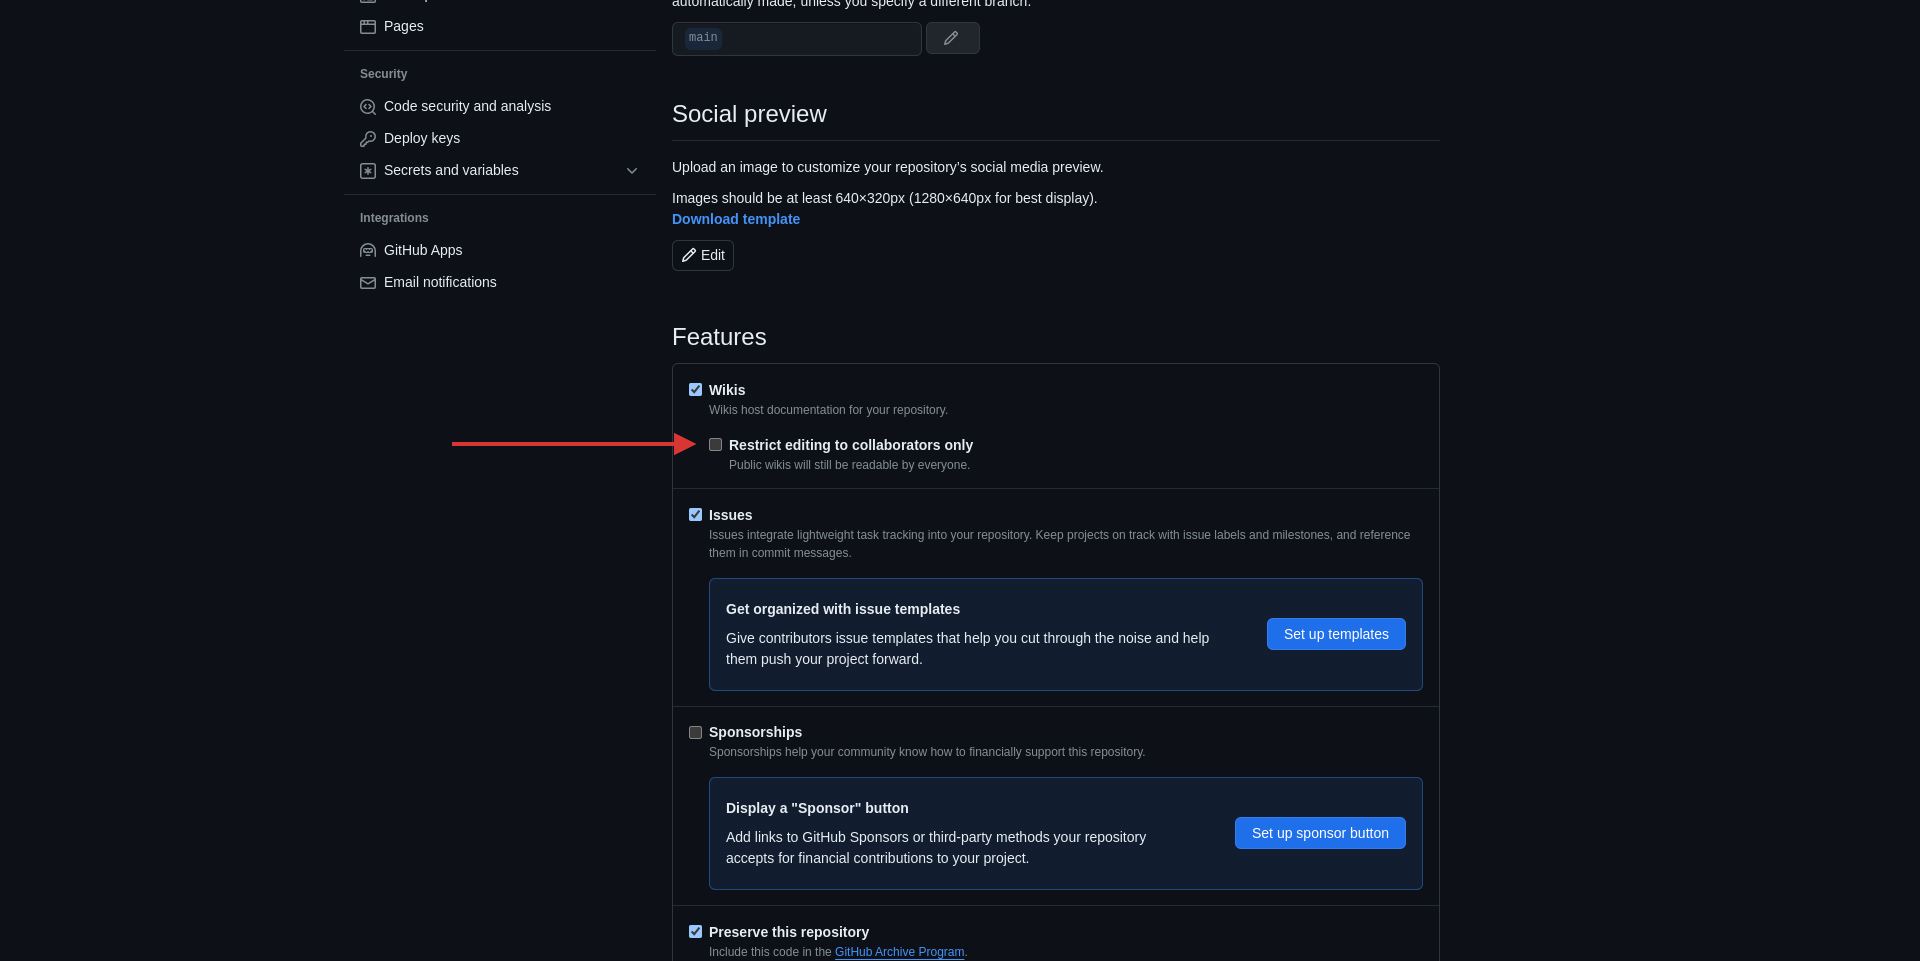Click 'Wikis host documentation for your repository' text
1920x961 pixels.
[828, 410]
